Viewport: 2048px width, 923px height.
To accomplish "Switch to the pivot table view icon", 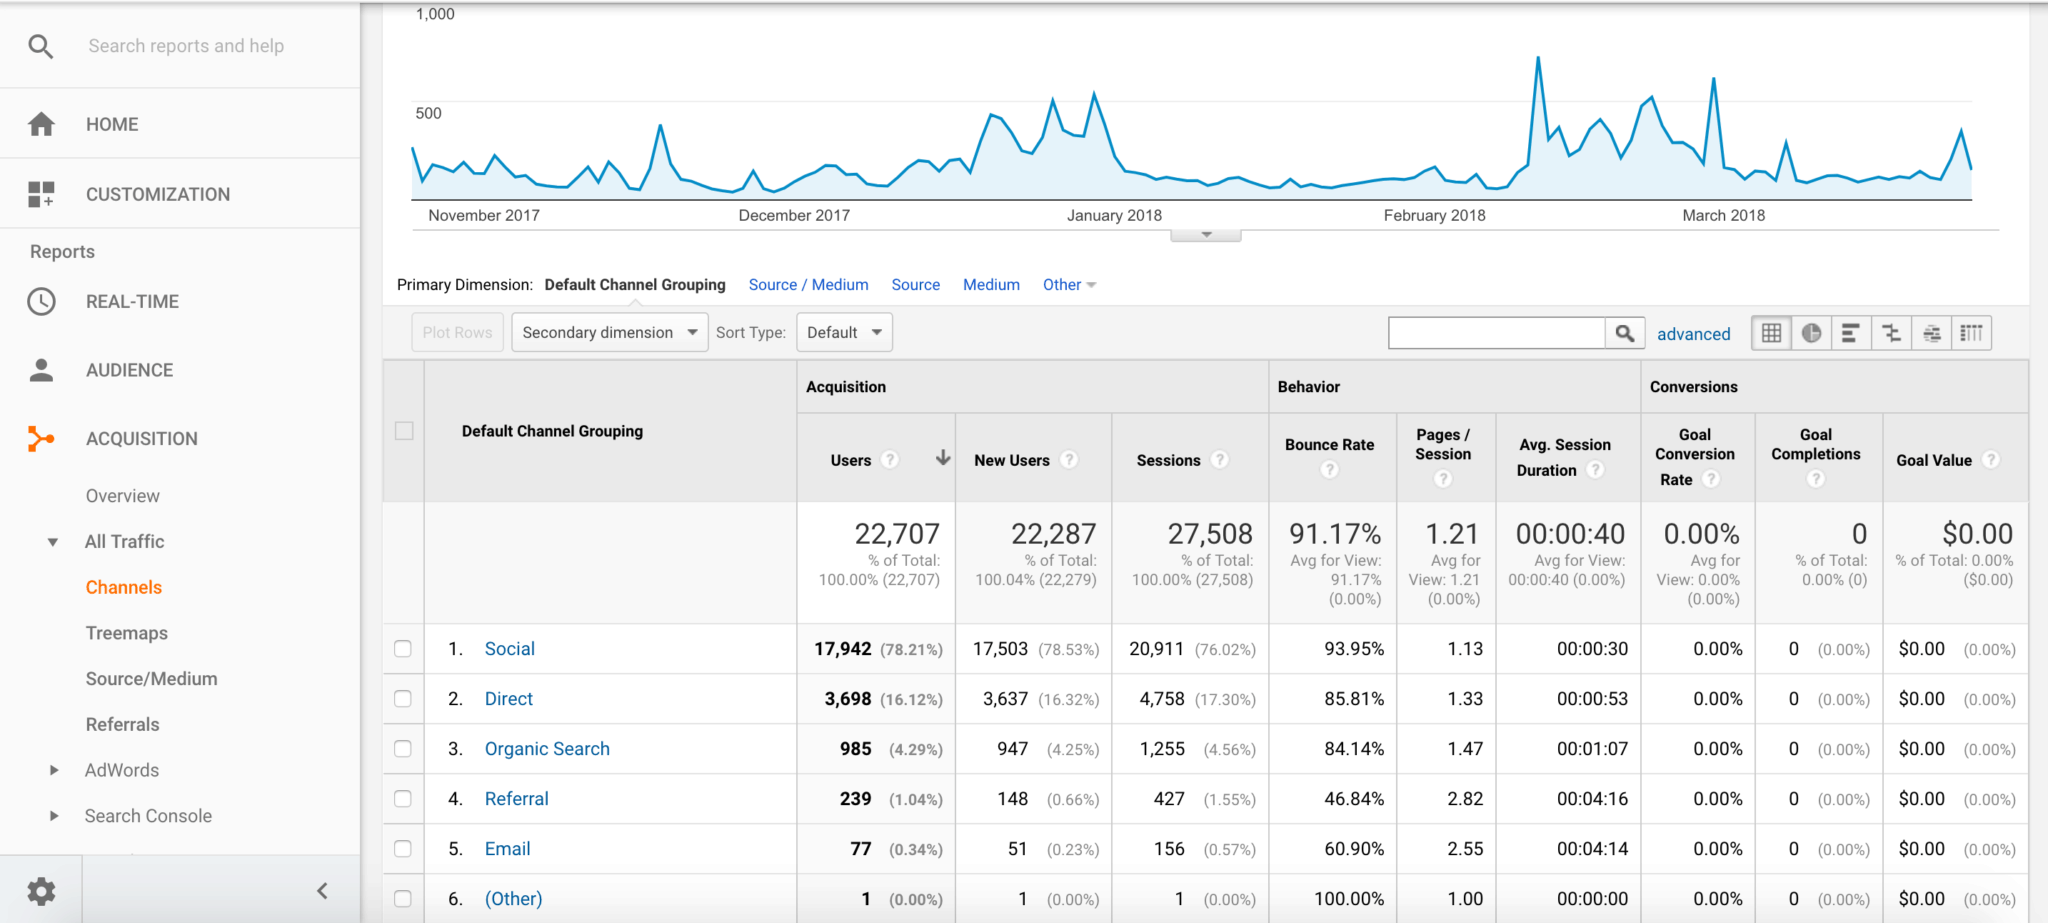I will [x=1971, y=333].
